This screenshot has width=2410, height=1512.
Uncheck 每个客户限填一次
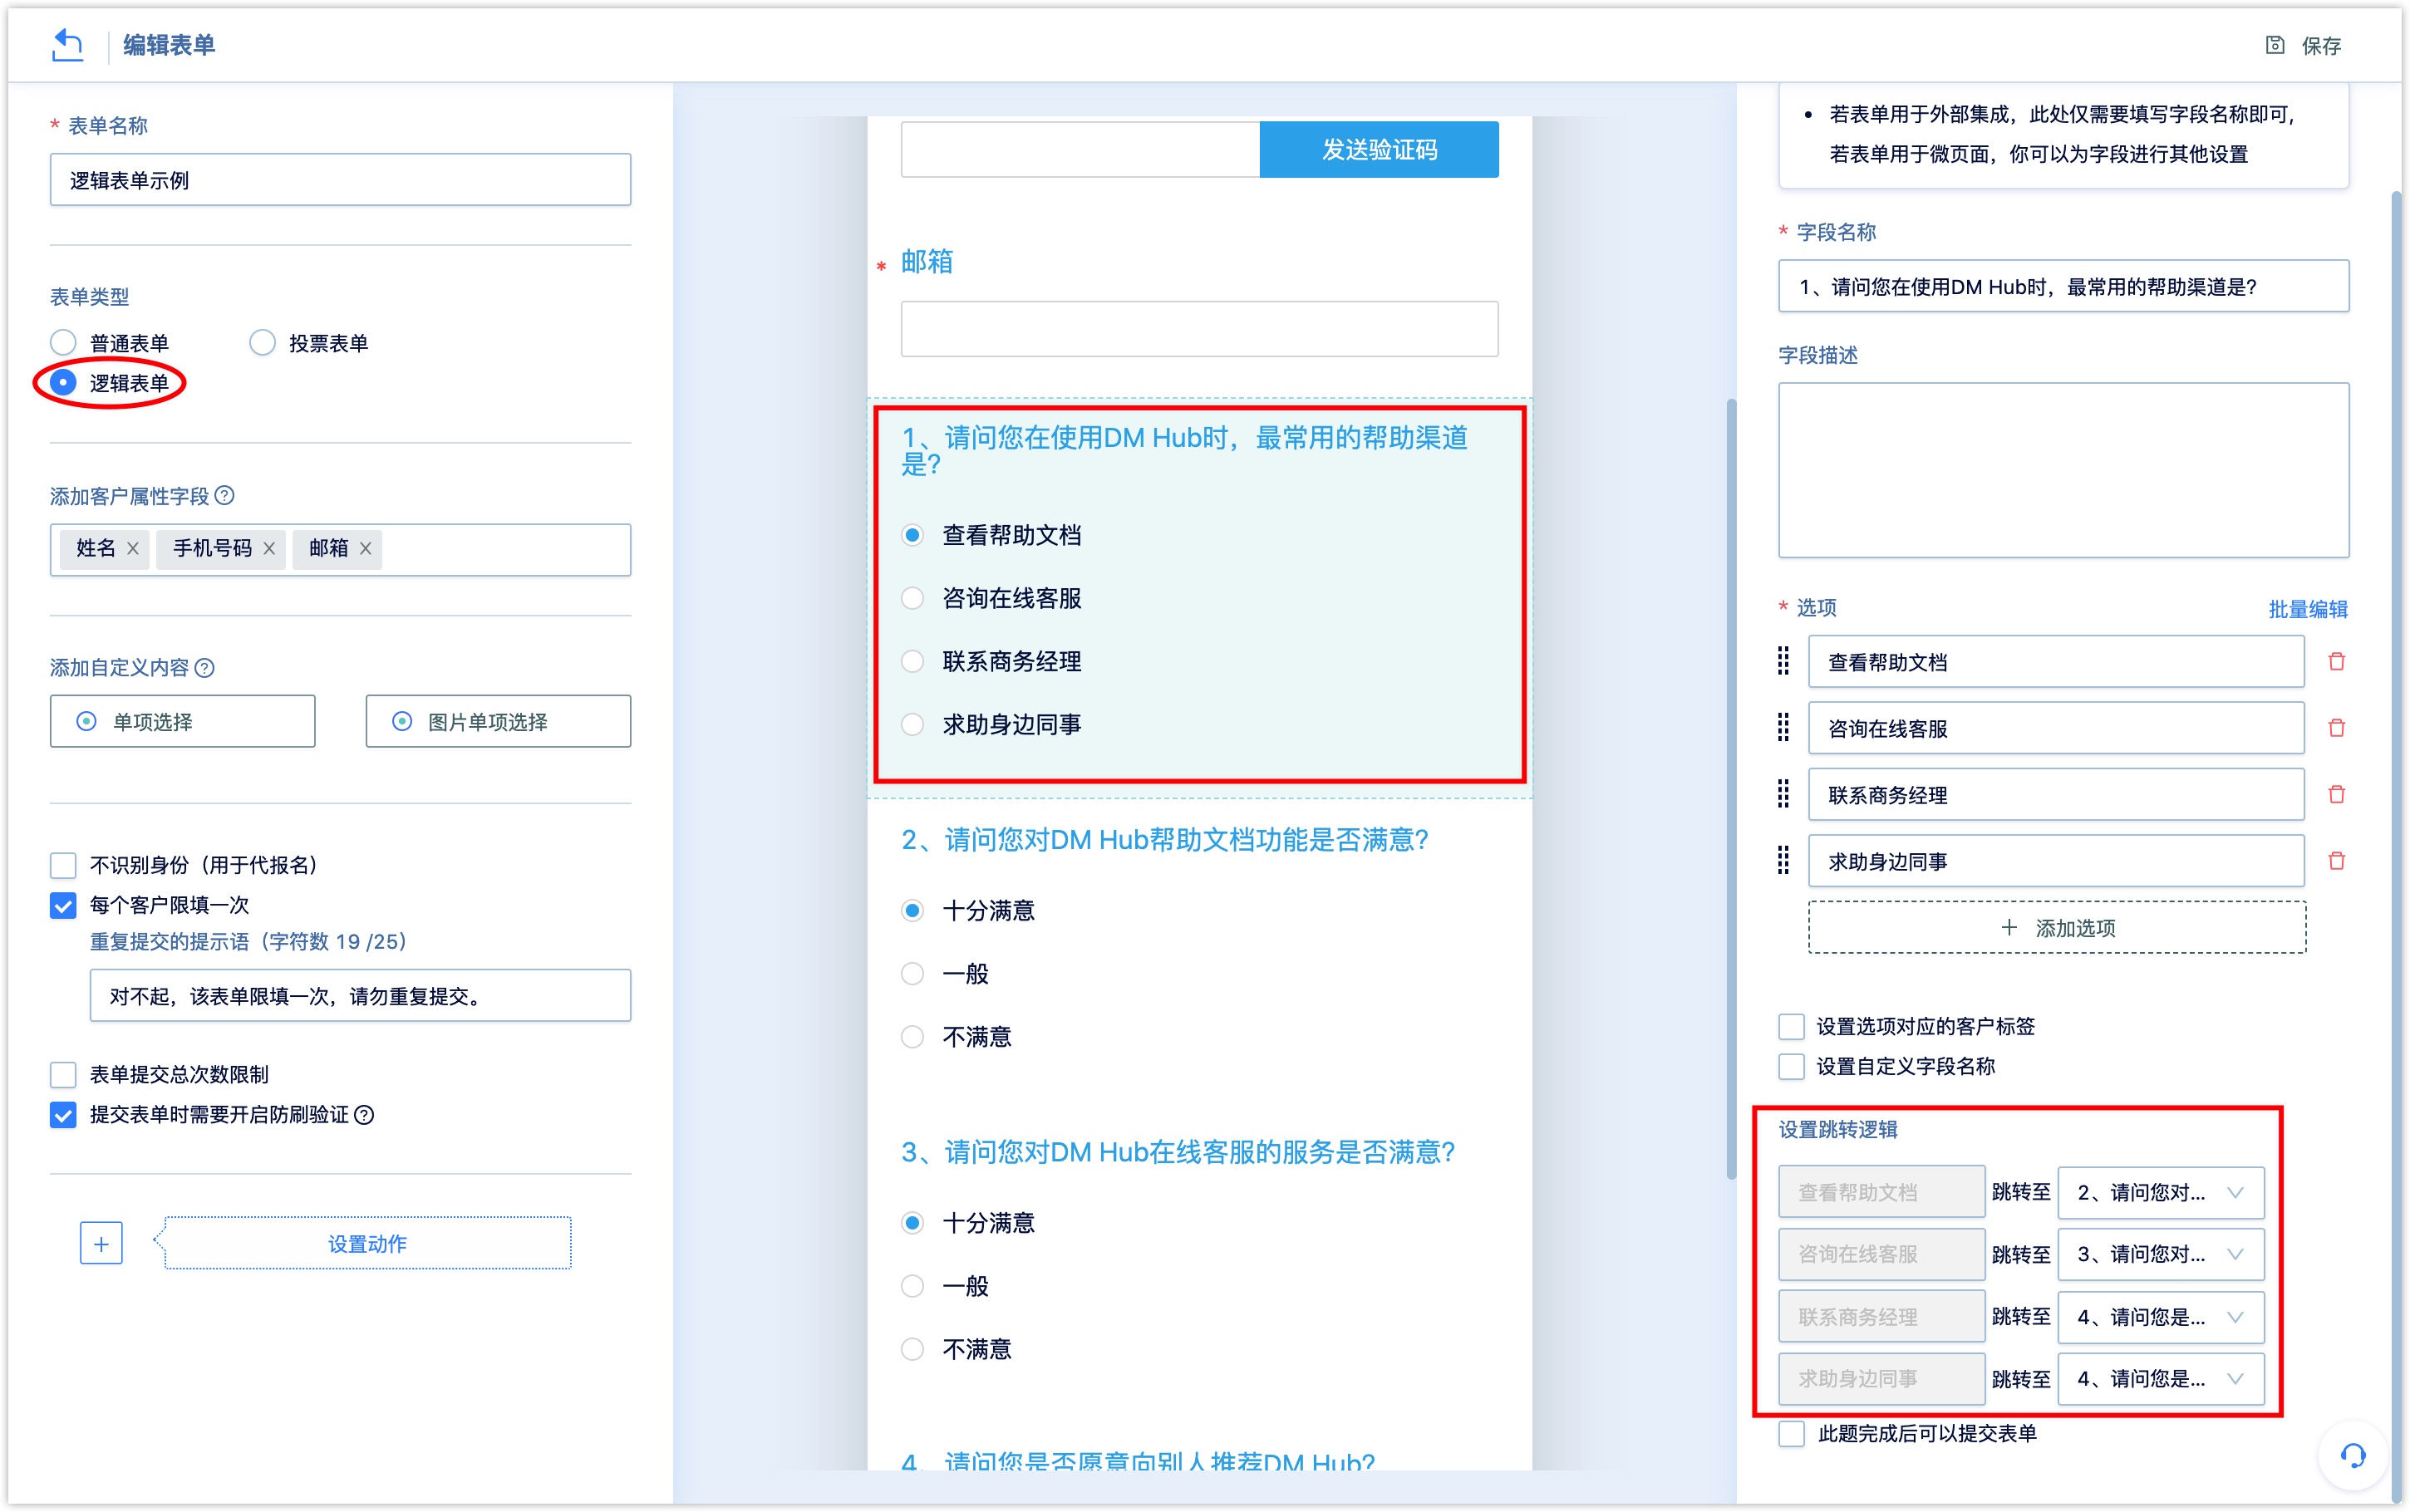(63, 905)
